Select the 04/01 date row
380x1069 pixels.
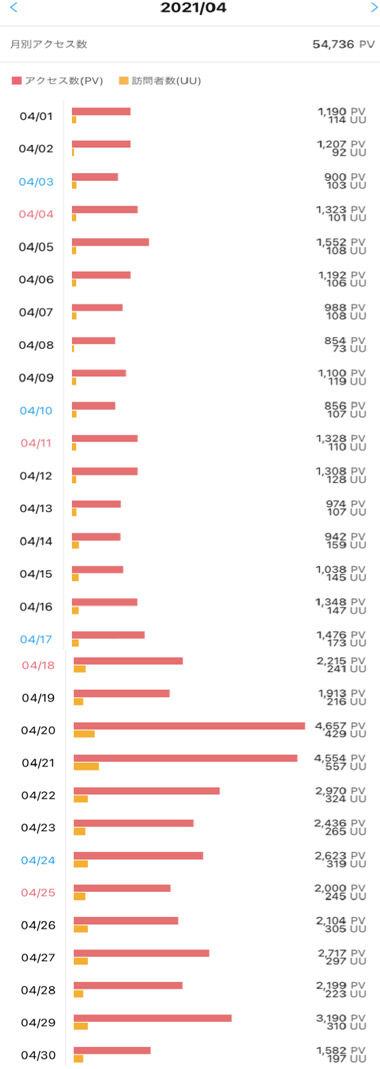click(x=190, y=115)
